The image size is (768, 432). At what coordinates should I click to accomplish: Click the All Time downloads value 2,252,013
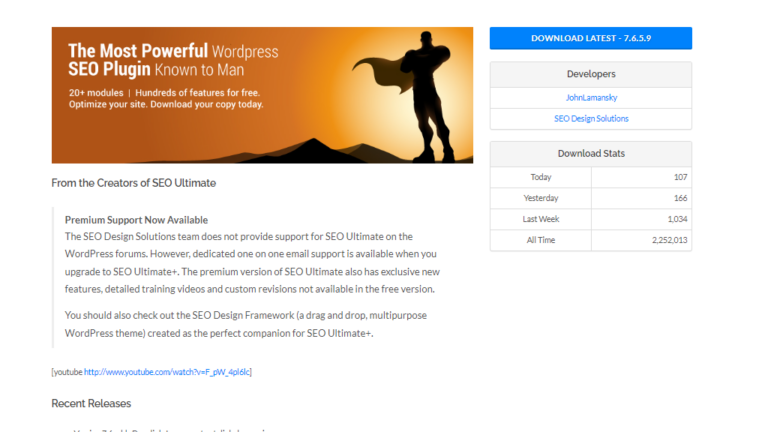click(x=664, y=240)
